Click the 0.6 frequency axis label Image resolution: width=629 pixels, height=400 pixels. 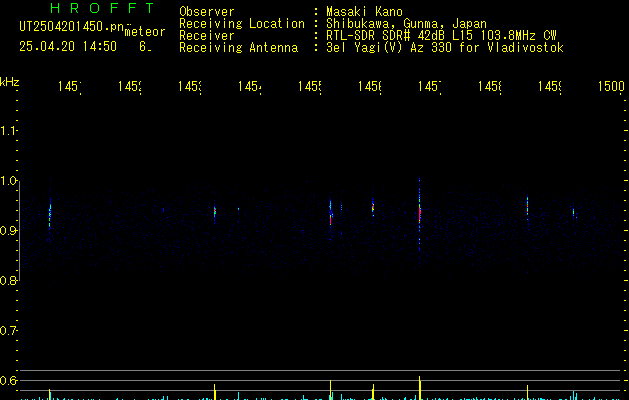pos(8,380)
